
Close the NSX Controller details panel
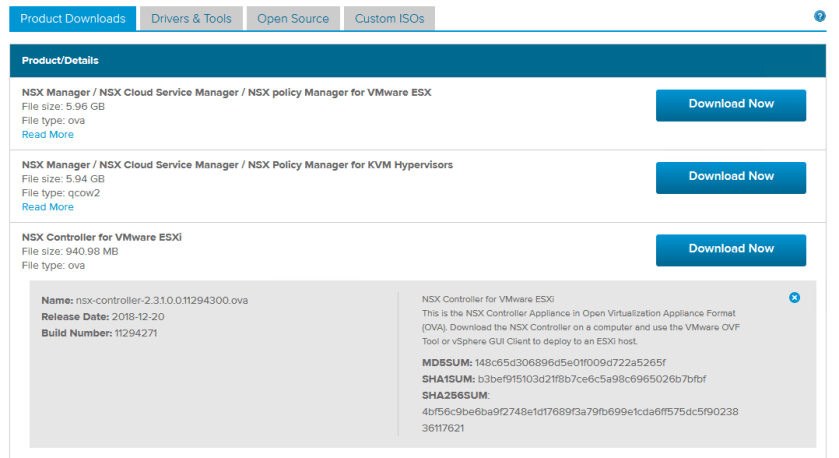pyautogui.click(x=794, y=297)
